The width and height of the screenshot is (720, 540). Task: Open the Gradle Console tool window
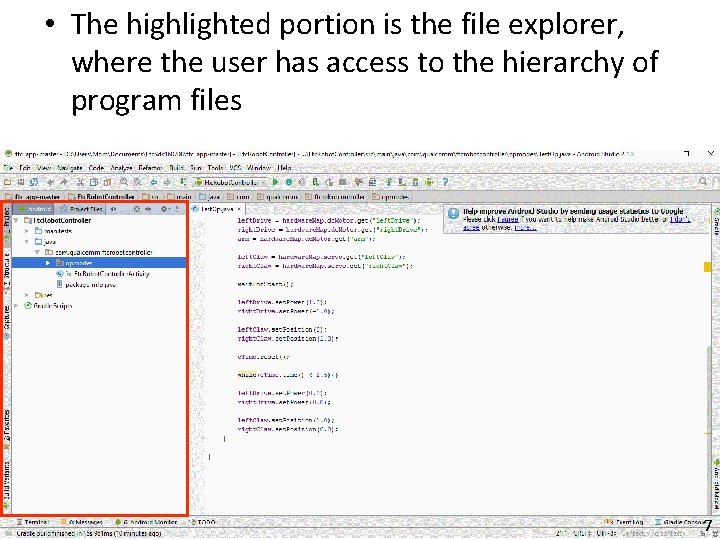679,523
